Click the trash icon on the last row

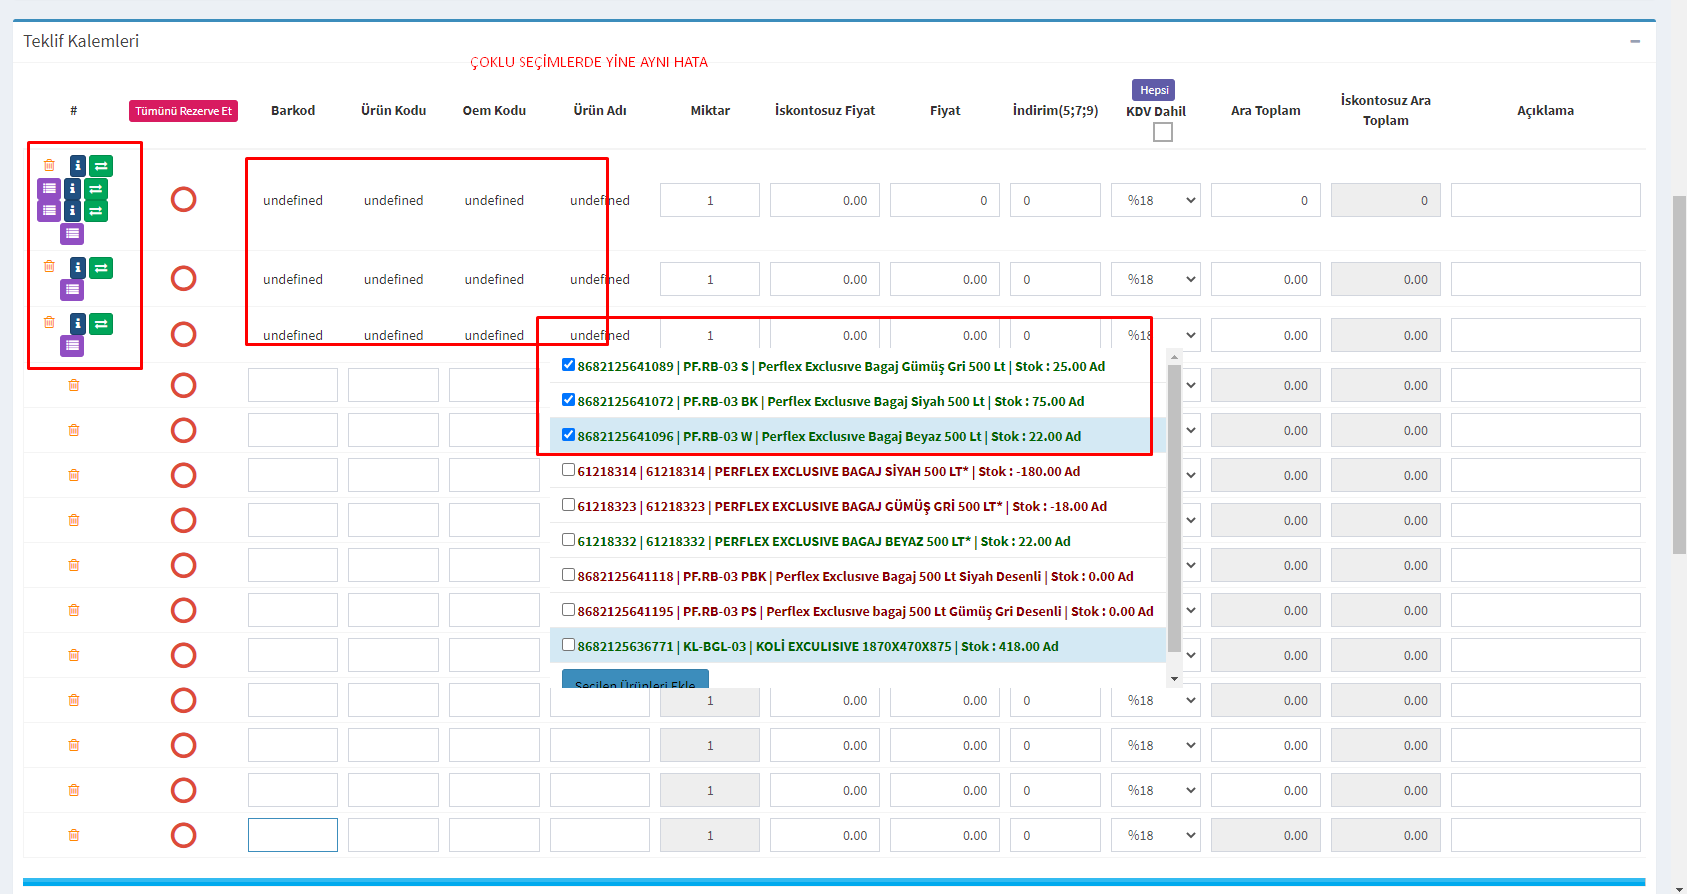coord(73,835)
